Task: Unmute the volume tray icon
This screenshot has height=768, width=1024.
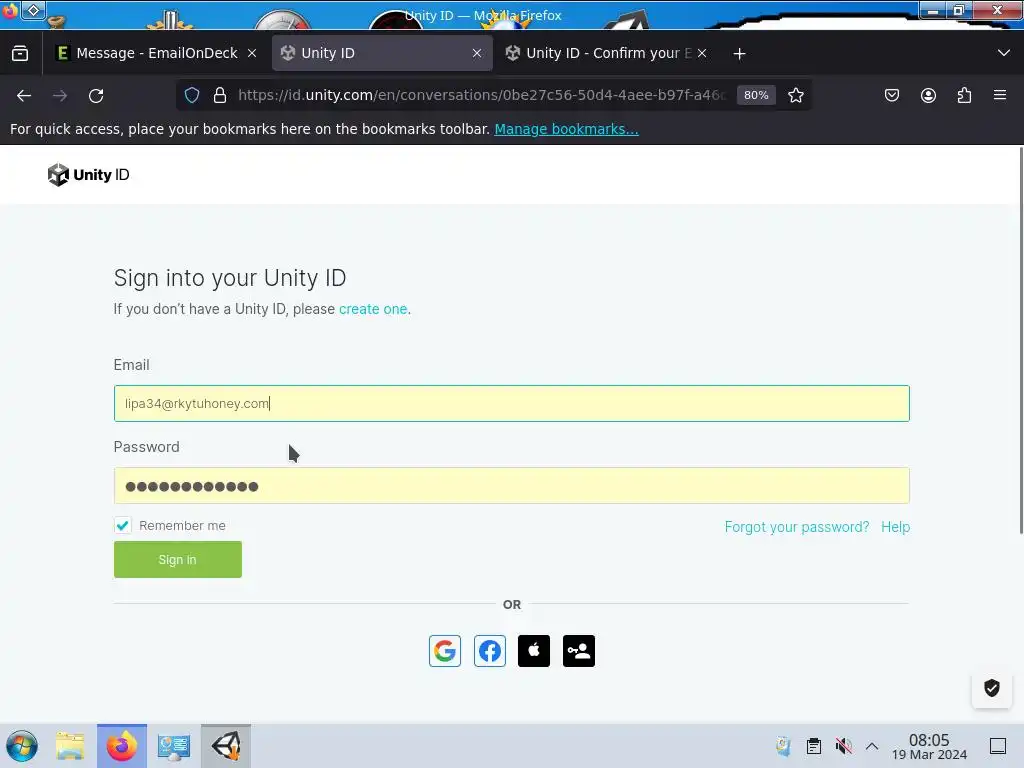Action: (844, 746)
